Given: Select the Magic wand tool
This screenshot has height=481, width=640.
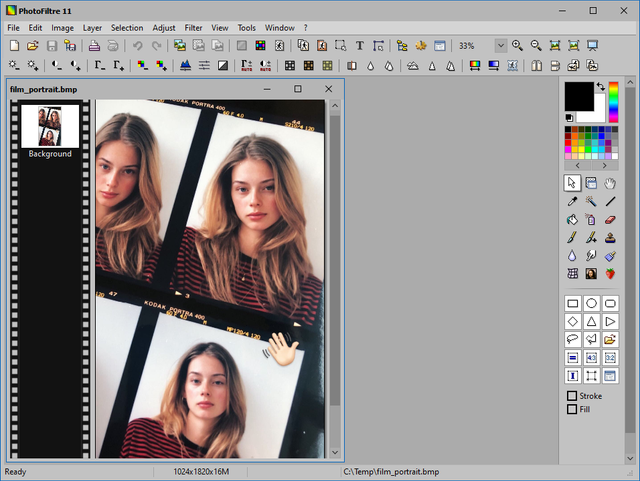Looking at the screenshot, I should coord(591,201).
